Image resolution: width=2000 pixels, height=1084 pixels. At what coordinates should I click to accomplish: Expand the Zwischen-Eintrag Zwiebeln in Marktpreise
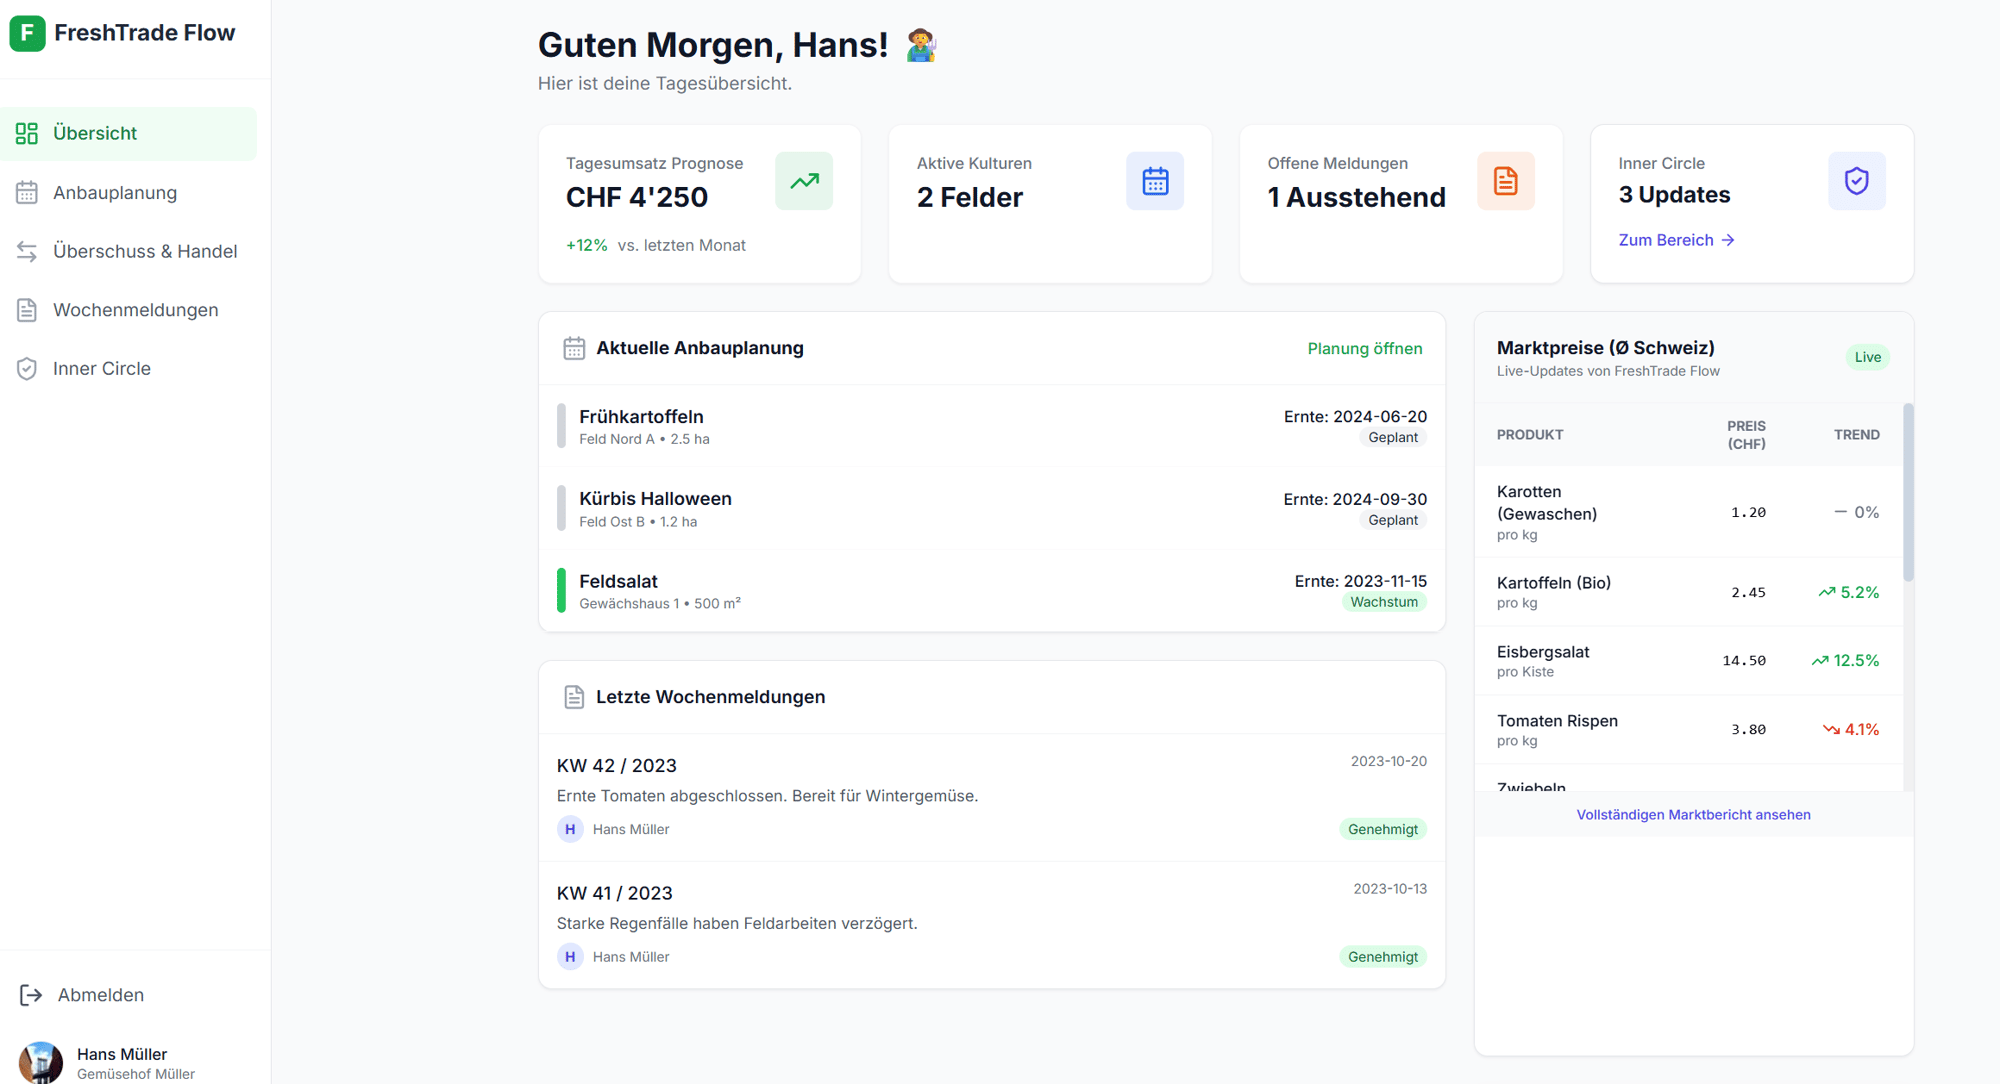(x=1532, y=786)
